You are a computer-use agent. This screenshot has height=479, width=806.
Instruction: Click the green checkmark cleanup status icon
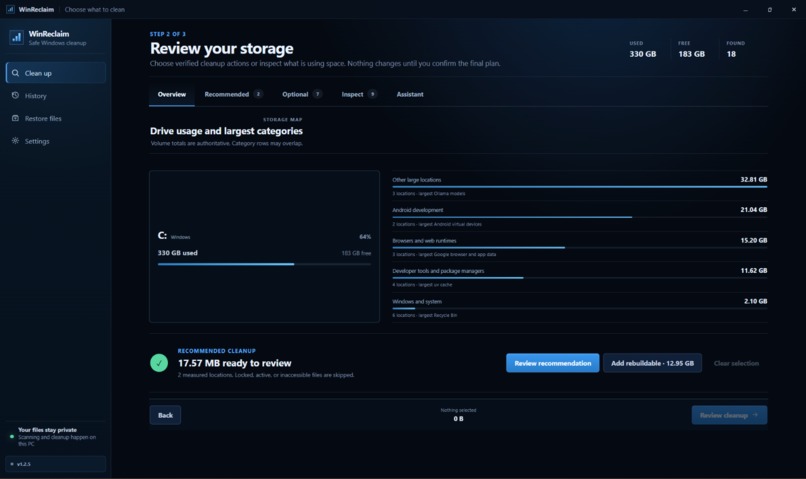(x=159, y=363)
